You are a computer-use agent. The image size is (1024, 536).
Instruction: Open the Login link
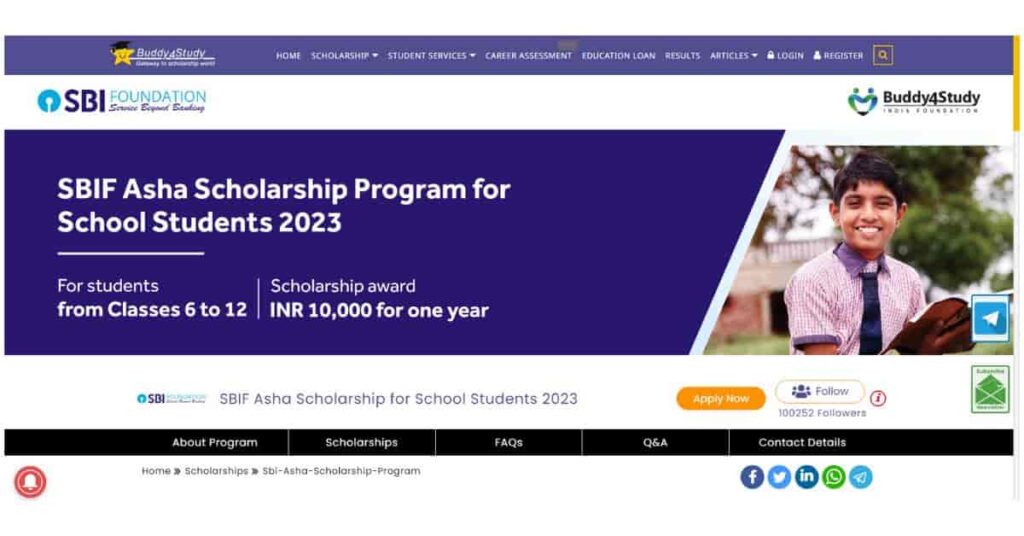[x=785, y=55]
